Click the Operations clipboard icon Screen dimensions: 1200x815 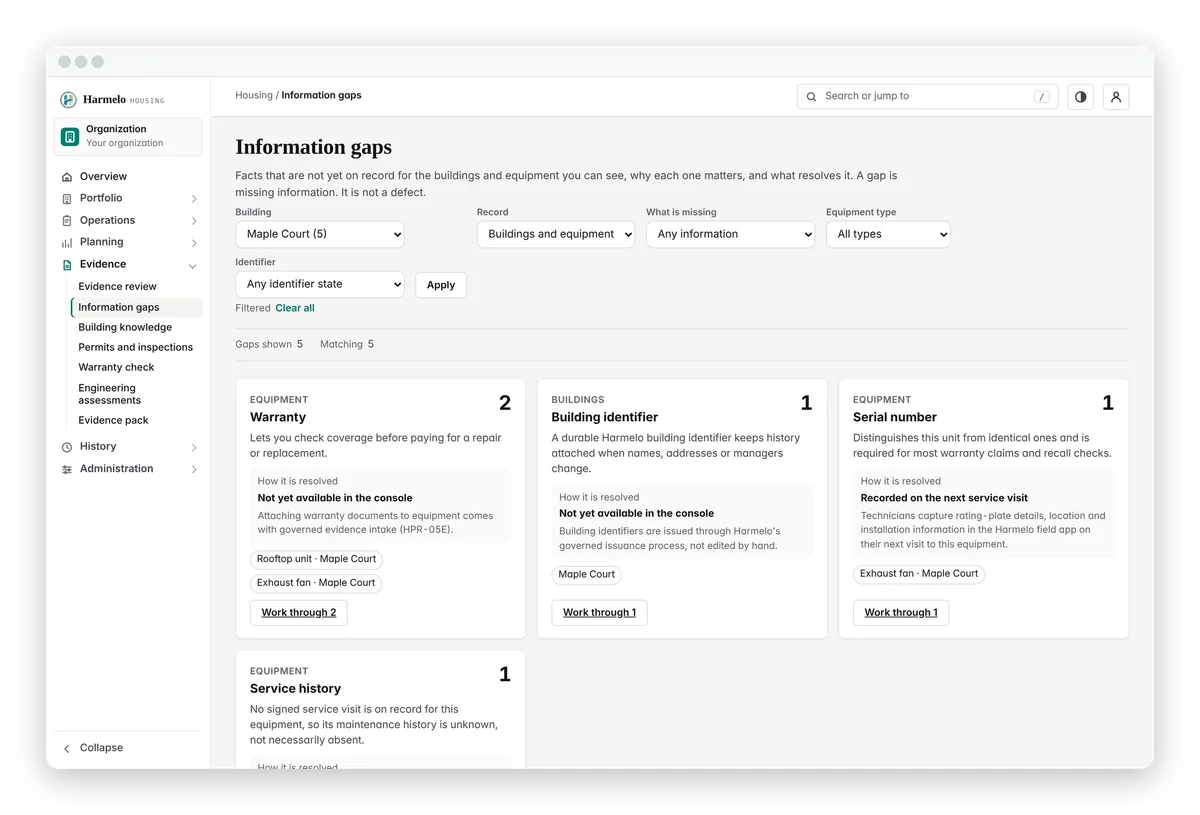(67, 221)
